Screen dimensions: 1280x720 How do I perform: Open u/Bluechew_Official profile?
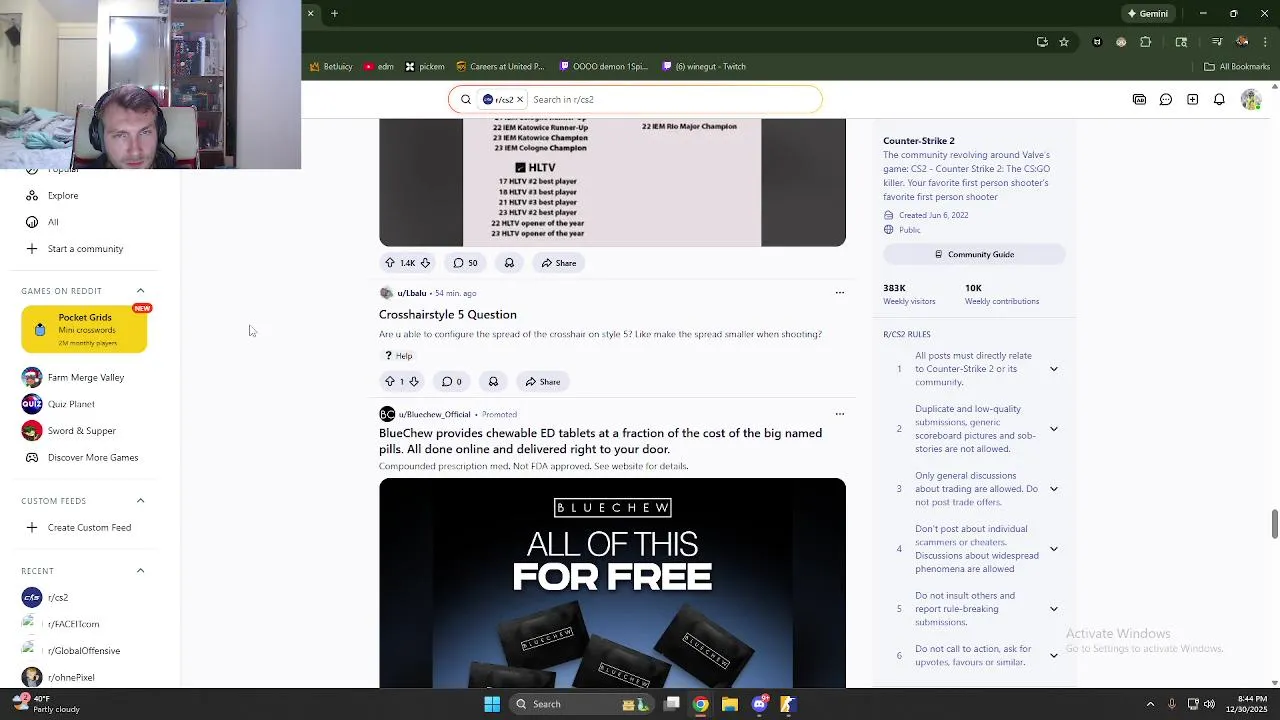click(x=434, y=414)
